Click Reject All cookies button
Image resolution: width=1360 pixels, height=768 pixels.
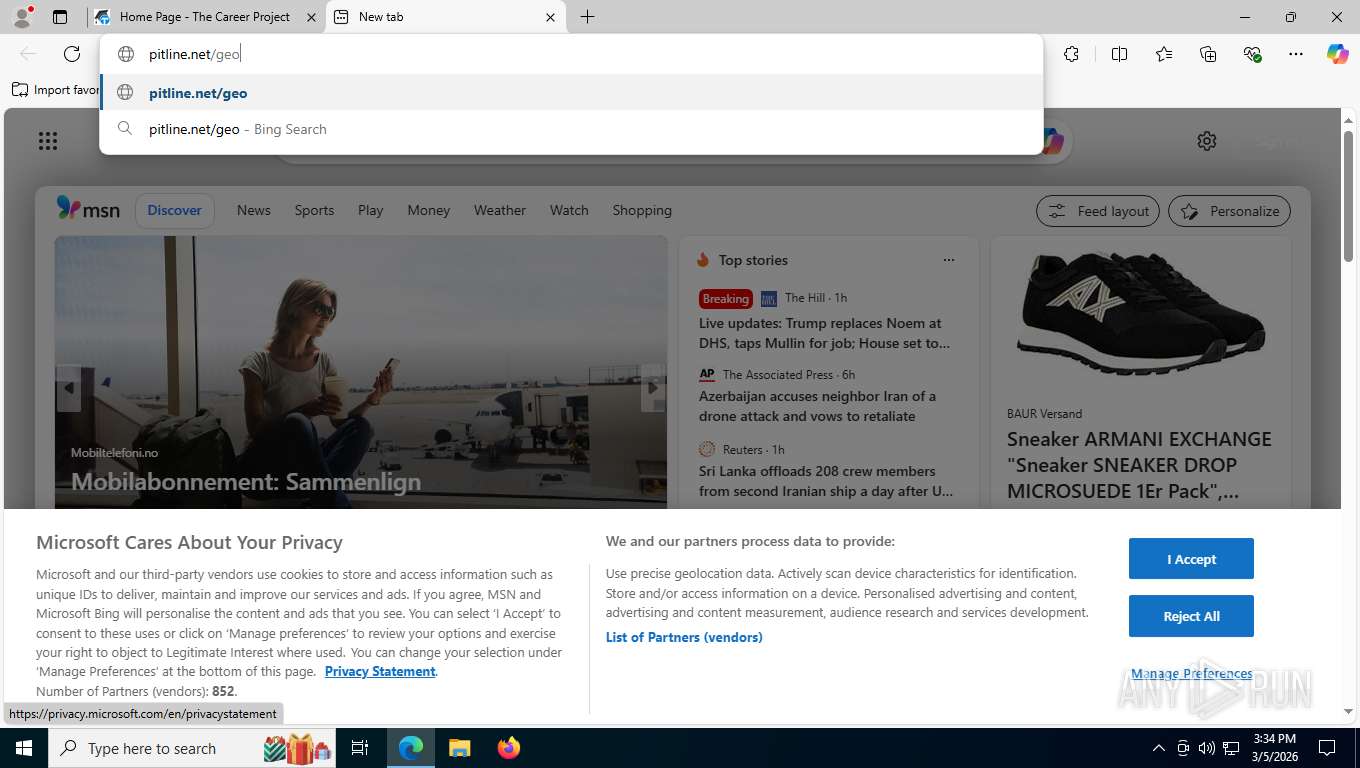1191,616
